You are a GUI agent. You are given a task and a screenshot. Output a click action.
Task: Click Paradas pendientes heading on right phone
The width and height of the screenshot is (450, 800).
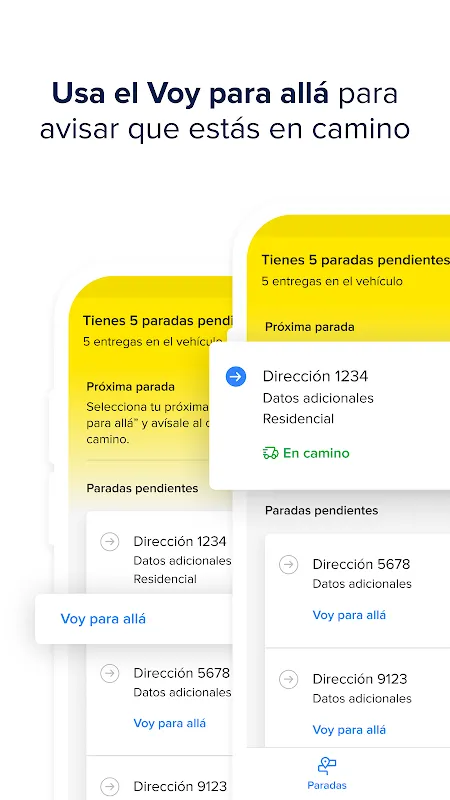(x=321, y=510)
